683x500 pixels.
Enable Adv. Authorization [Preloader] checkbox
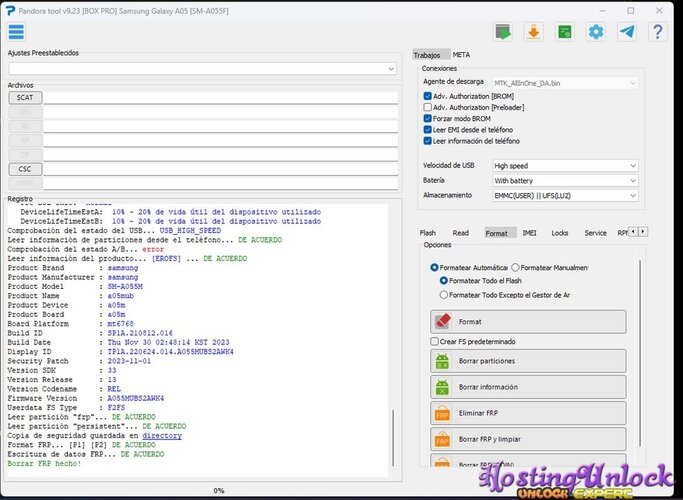pyautogui.click(x=428, y=107)
